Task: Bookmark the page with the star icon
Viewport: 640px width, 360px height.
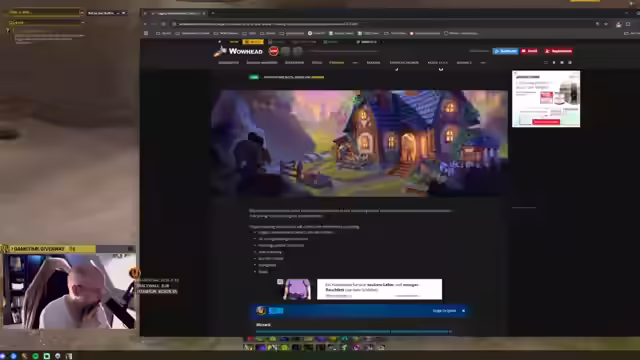Action: [606, 24]
